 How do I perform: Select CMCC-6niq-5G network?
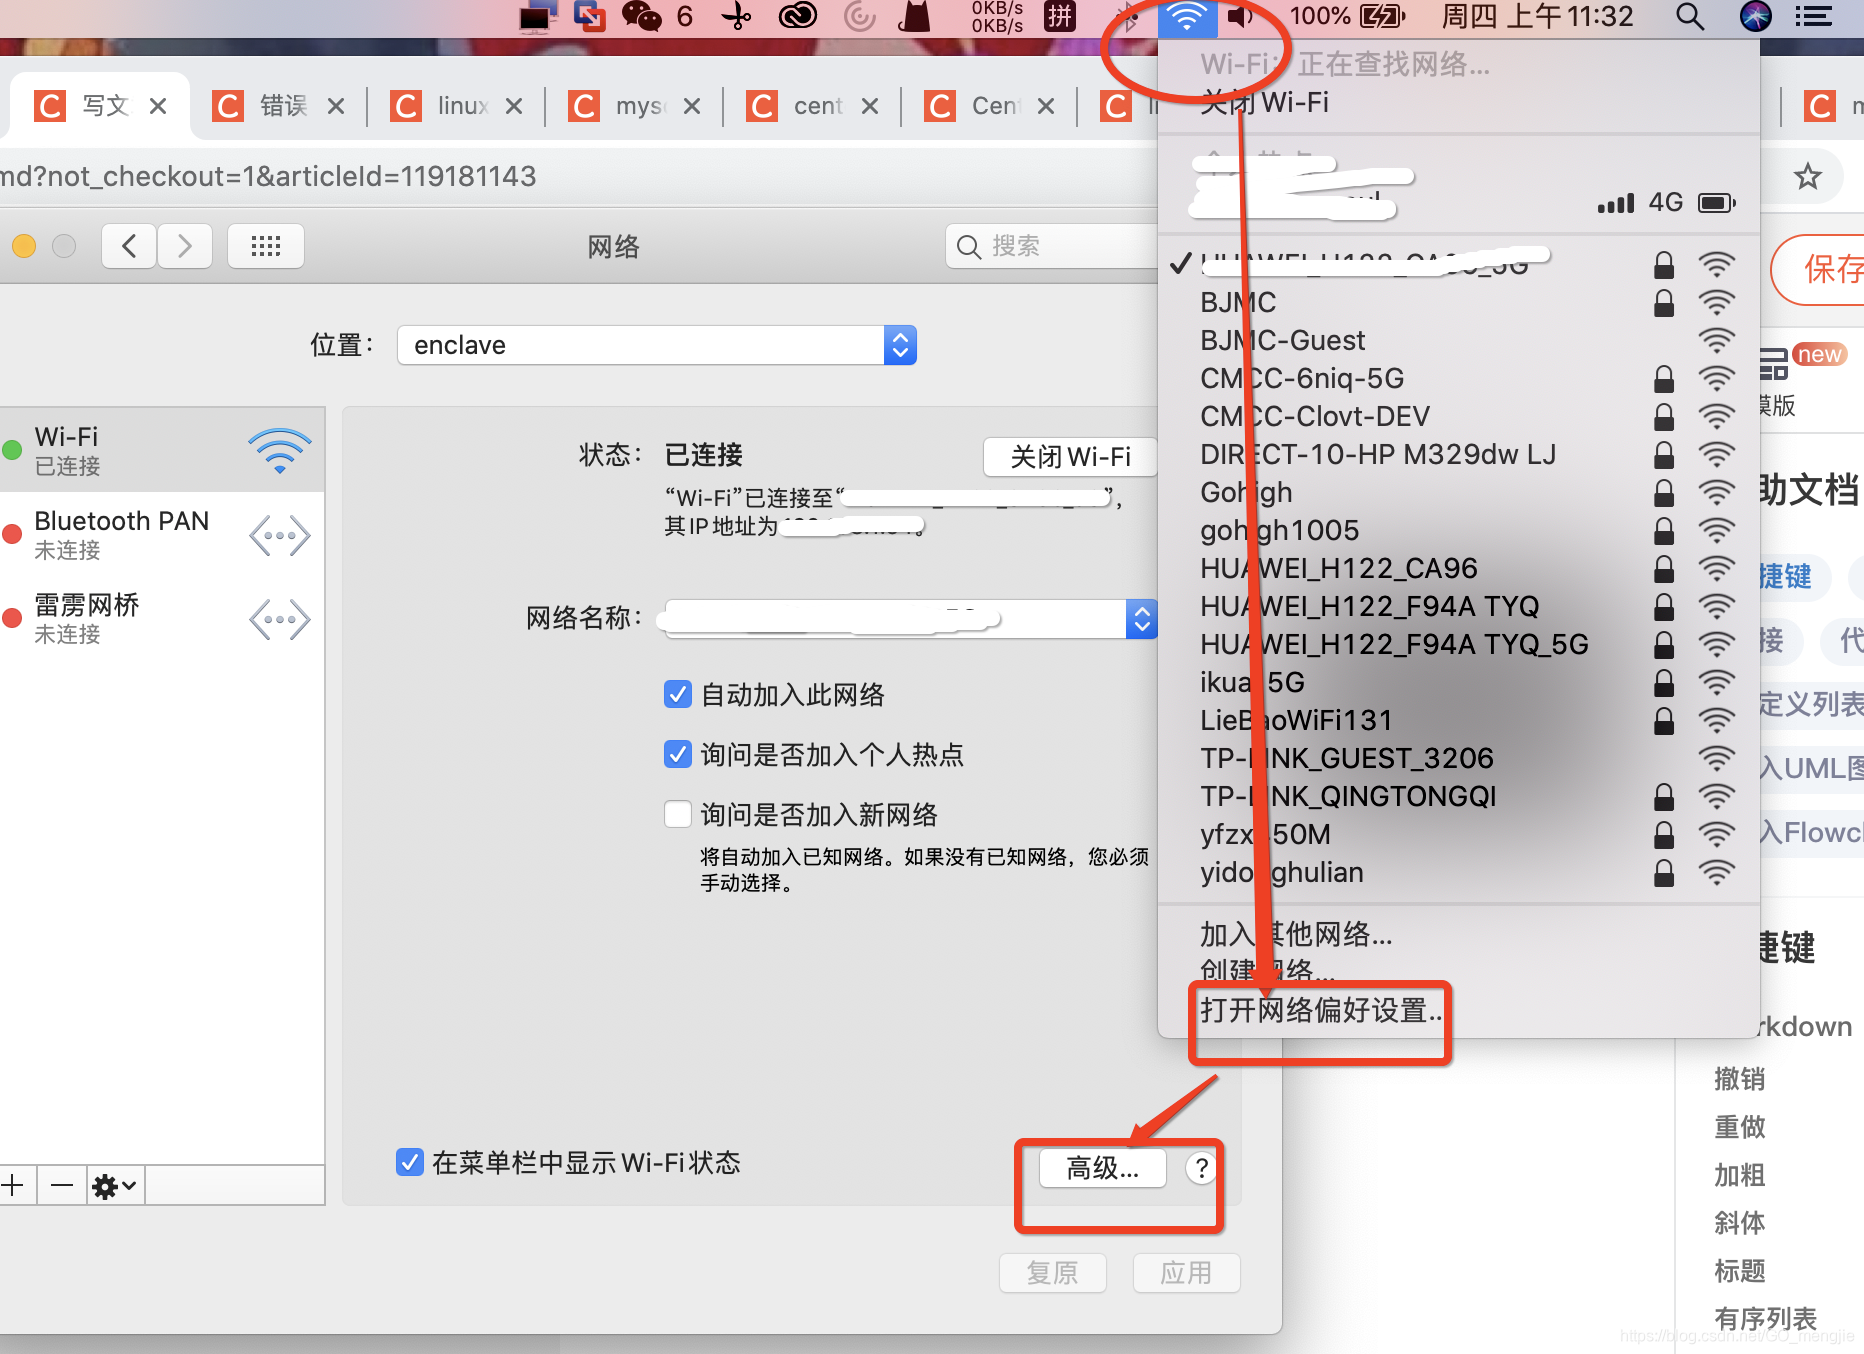[1459, 378]
